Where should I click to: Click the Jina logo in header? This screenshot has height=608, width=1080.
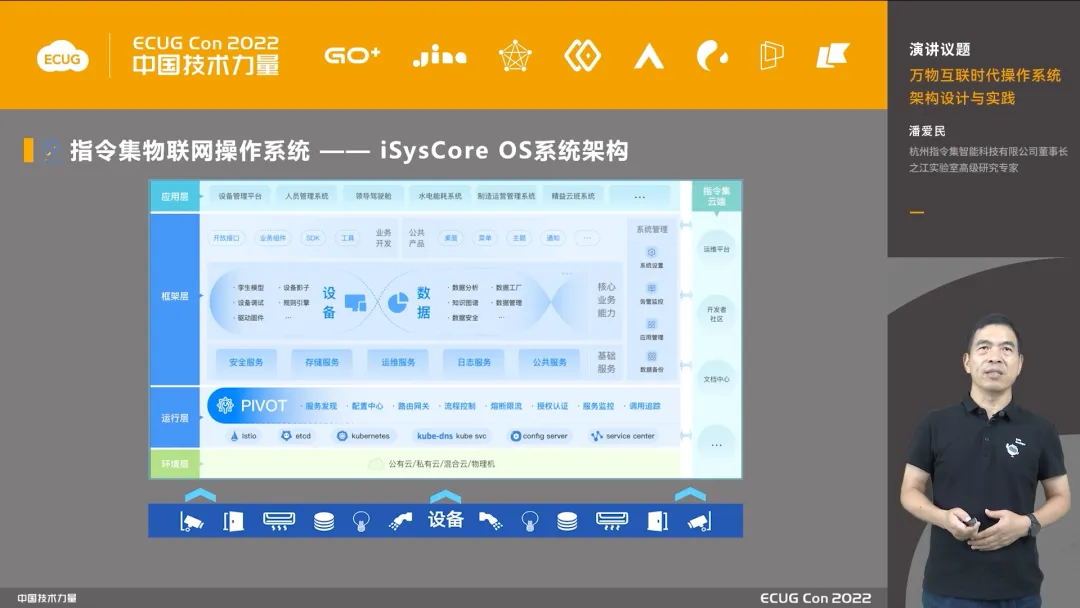pyautogui.click(x=439, y=57)
